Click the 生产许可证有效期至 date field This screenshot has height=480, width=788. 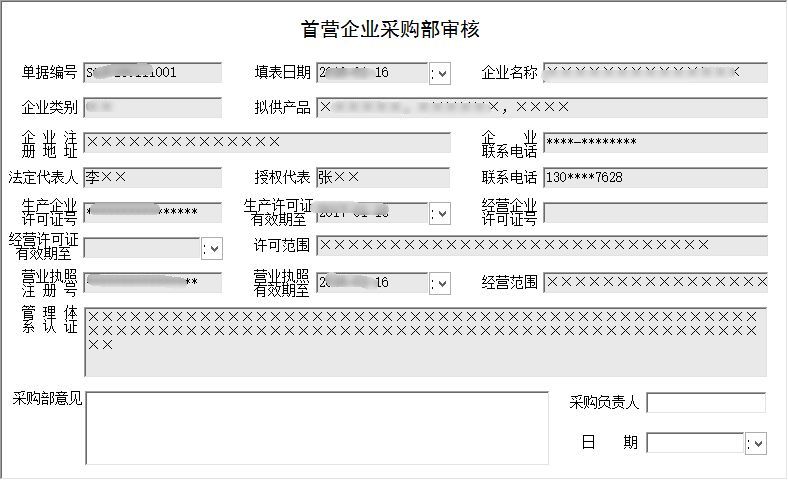pos(372,212)
